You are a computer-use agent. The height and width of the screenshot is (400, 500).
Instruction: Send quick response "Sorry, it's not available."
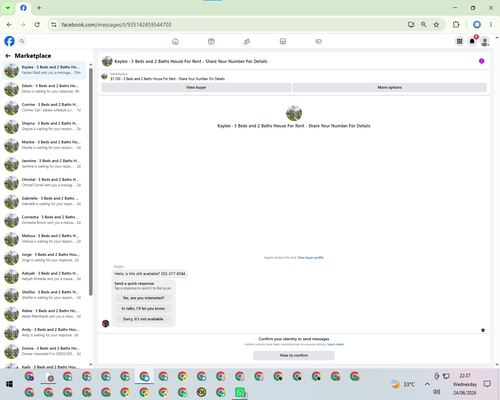coord(143,319)
